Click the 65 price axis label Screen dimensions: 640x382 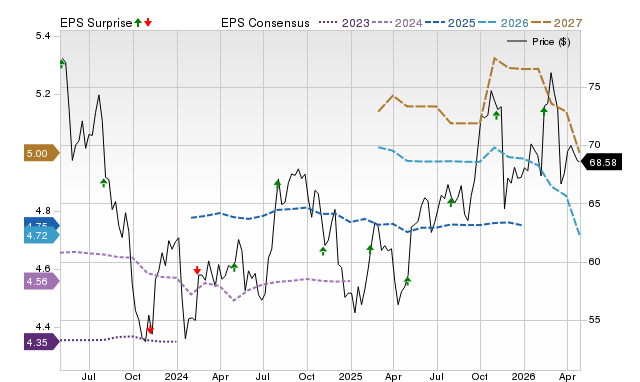(x=594, y=203)
